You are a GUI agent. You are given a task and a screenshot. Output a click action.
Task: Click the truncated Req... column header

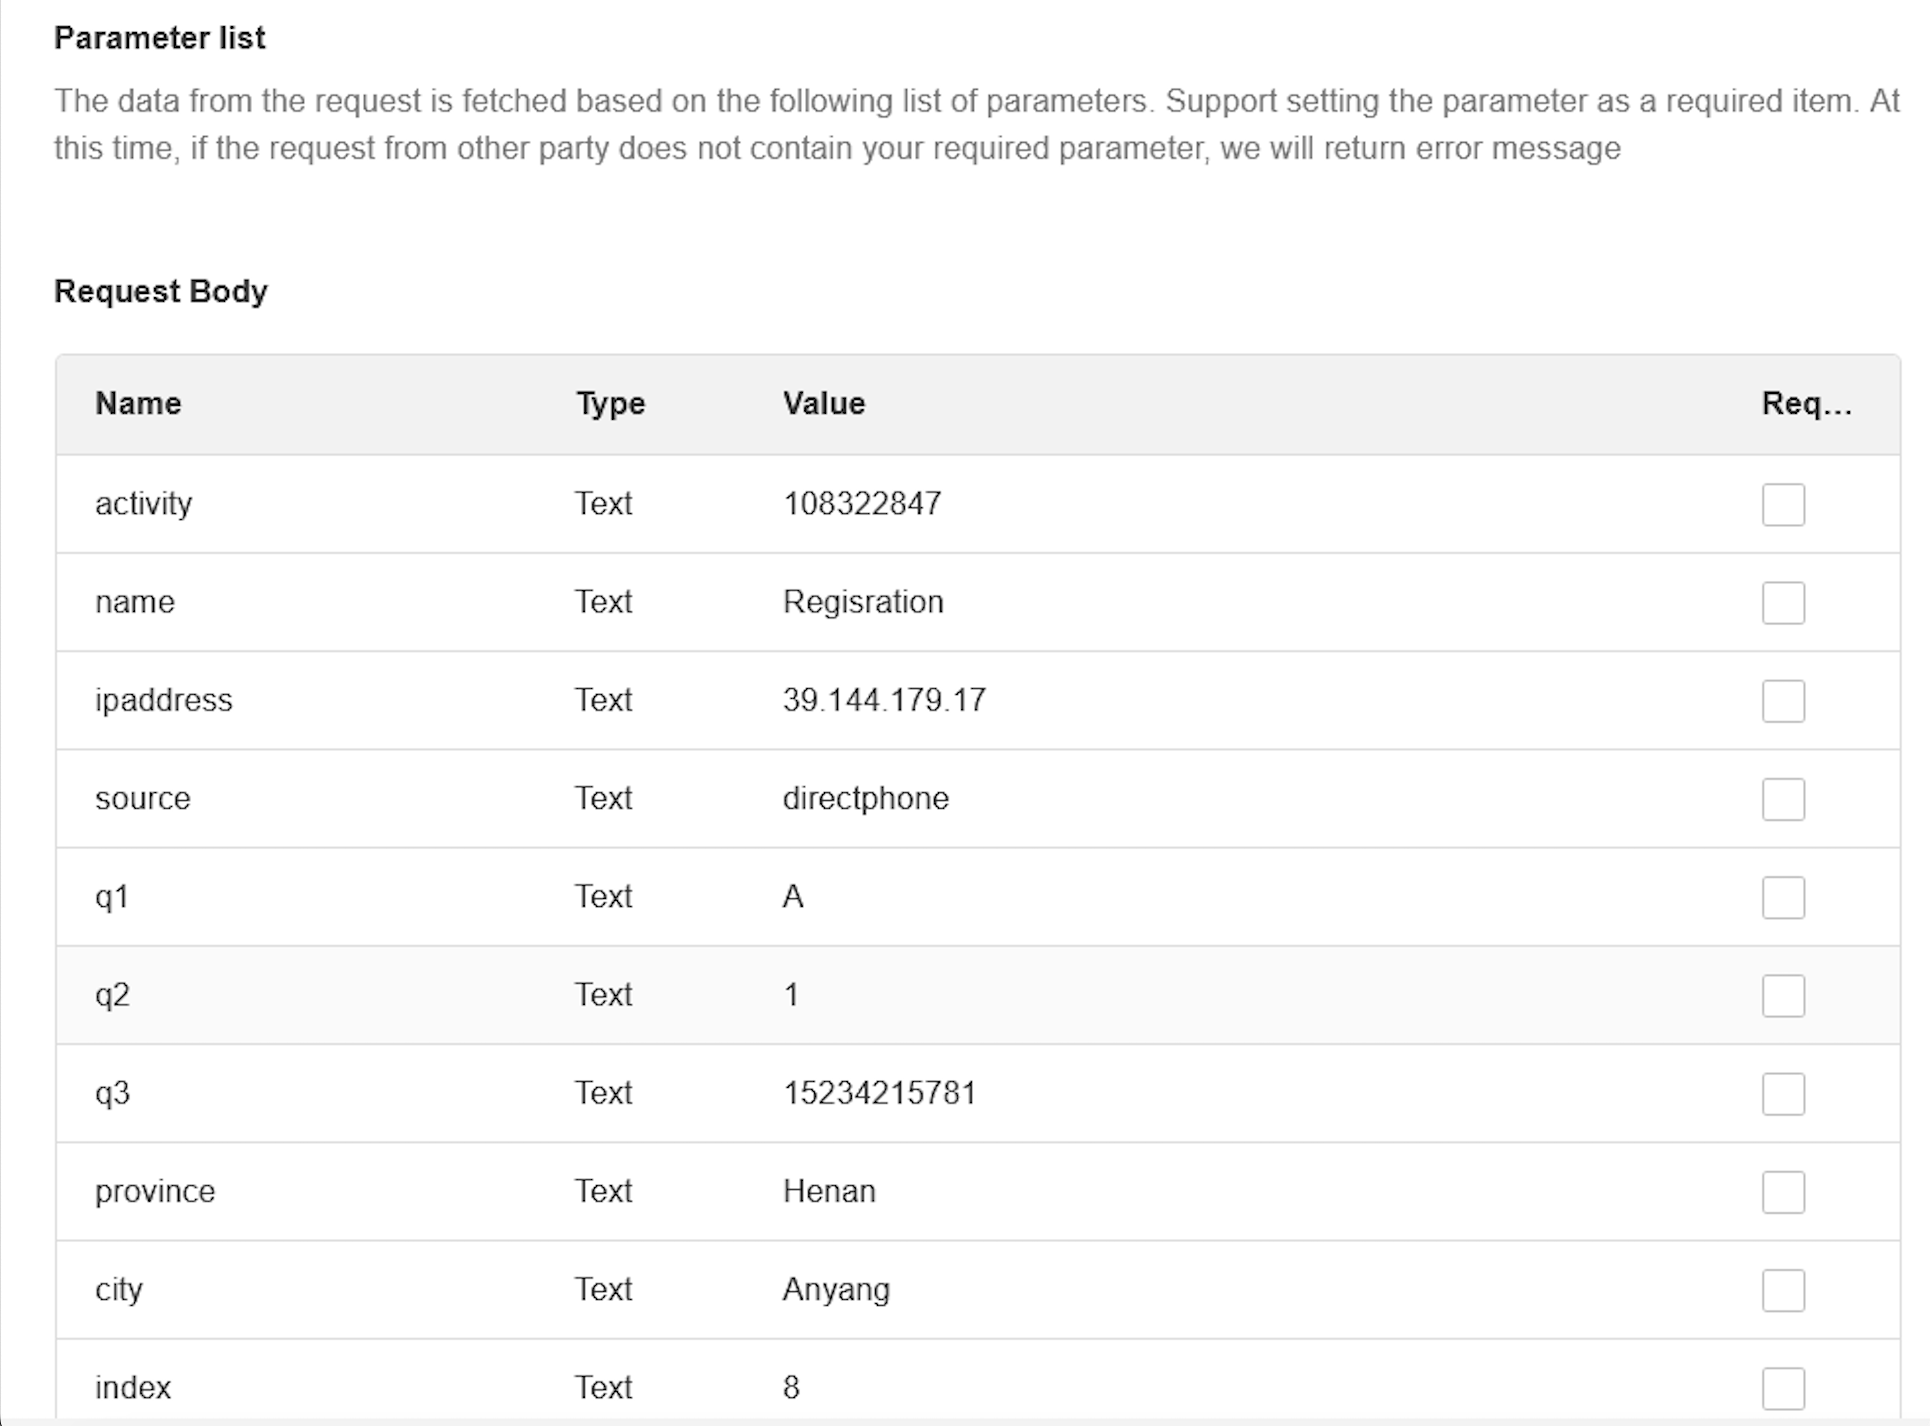(x=1806, y=403)
